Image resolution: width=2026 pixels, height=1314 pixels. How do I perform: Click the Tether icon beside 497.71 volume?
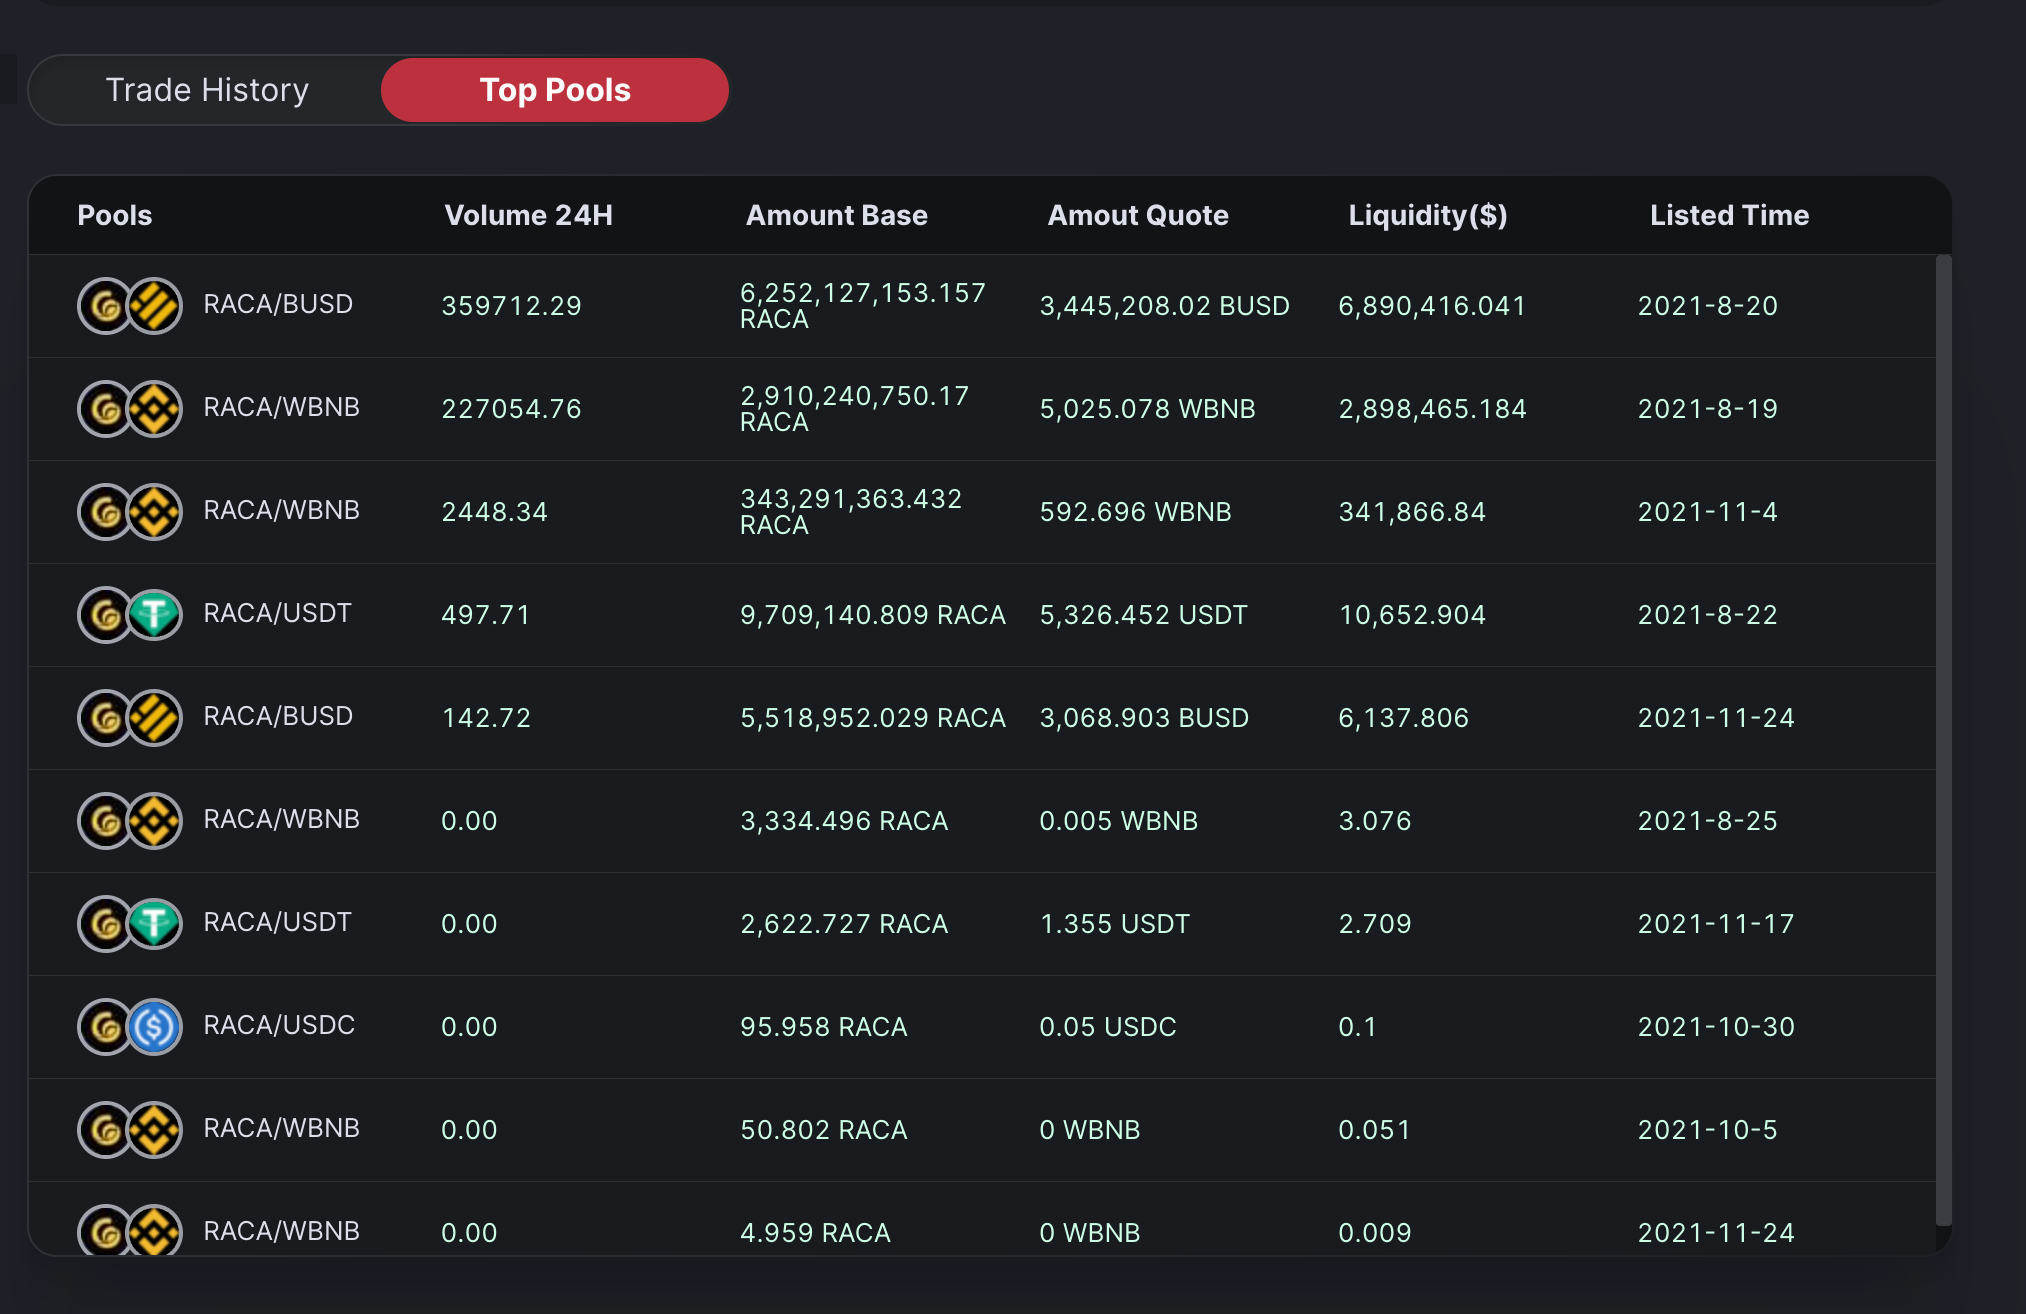(155, 615)
